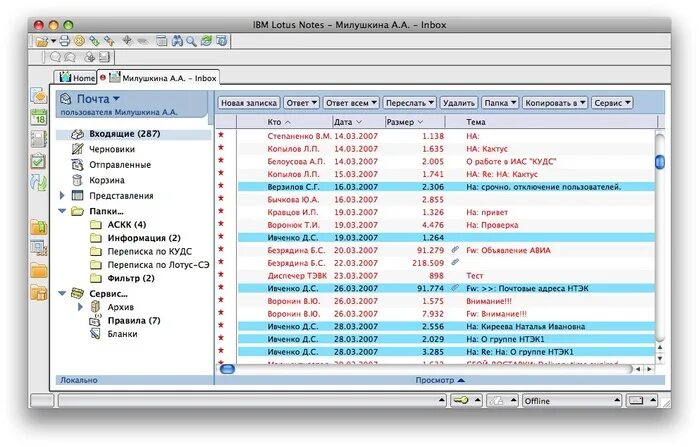
Task: Click the double speech bubbles icon
Action: pos(70,57)
